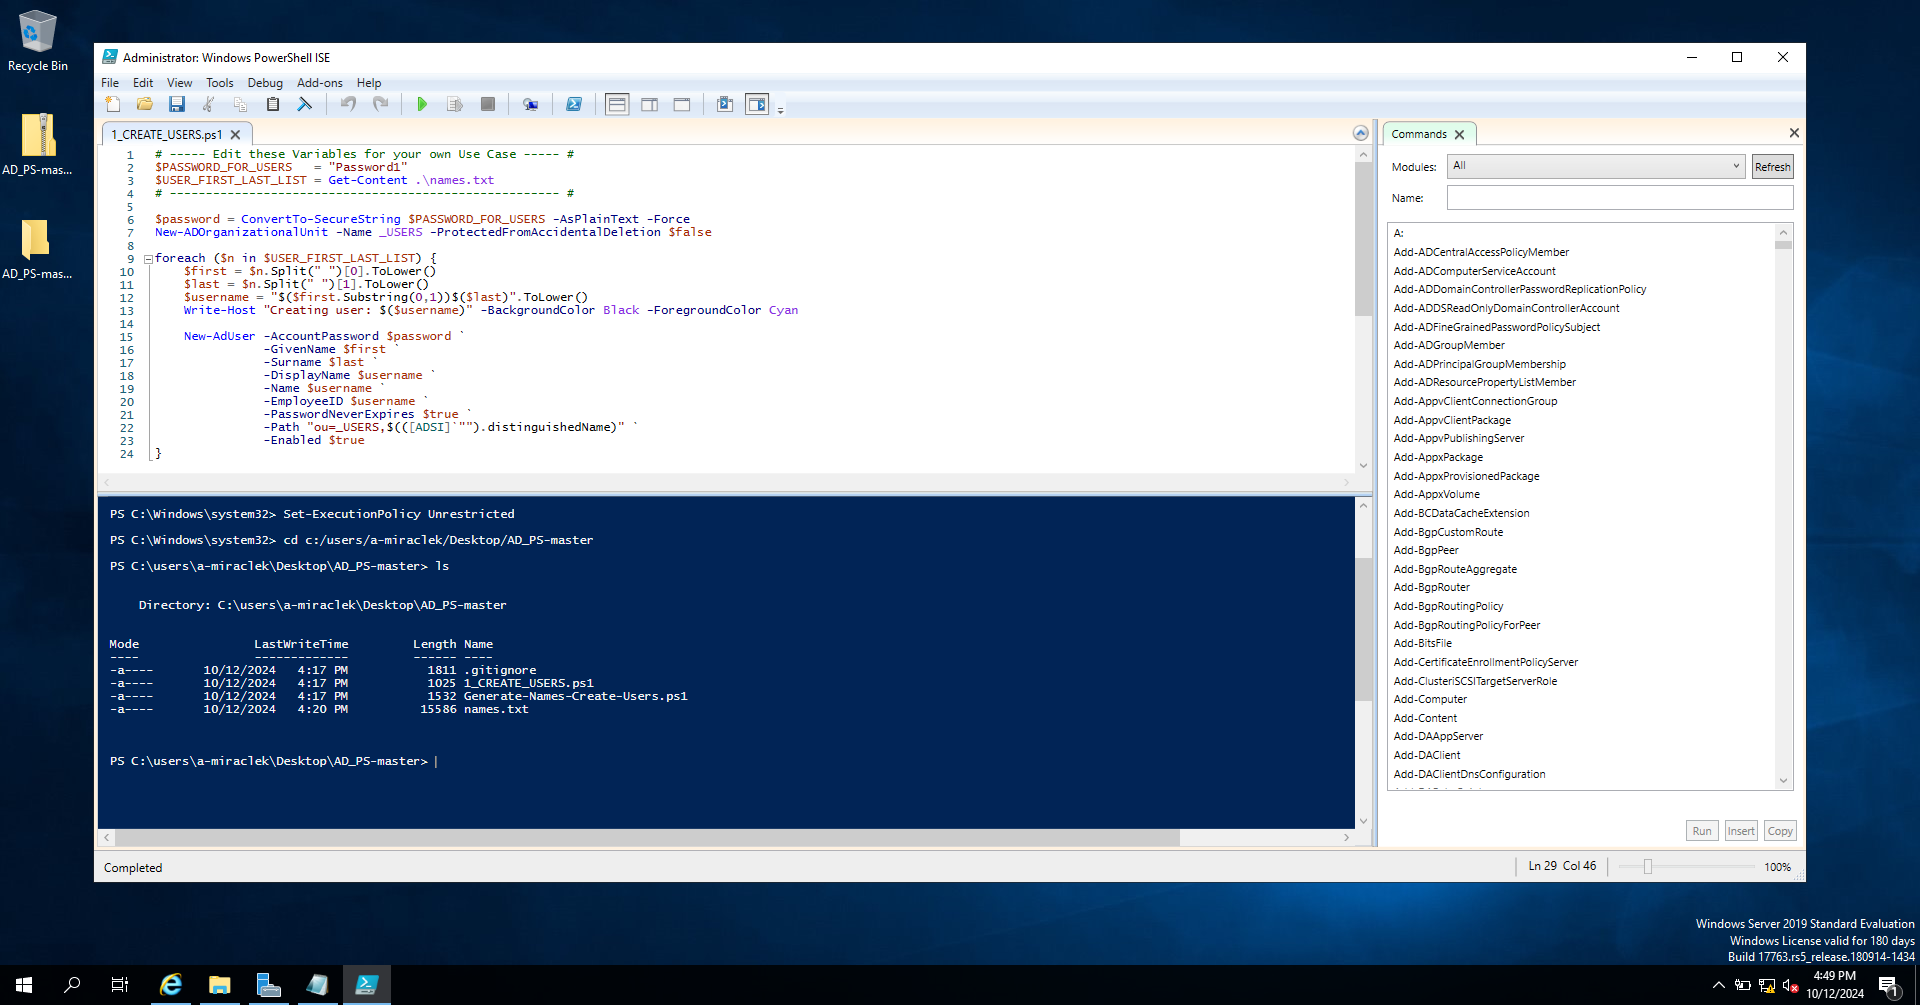Select the Show Script Pane Right layout icon
Image resolution: width=1920 pixels, height=1005 pixels.
tap(650, 104)
